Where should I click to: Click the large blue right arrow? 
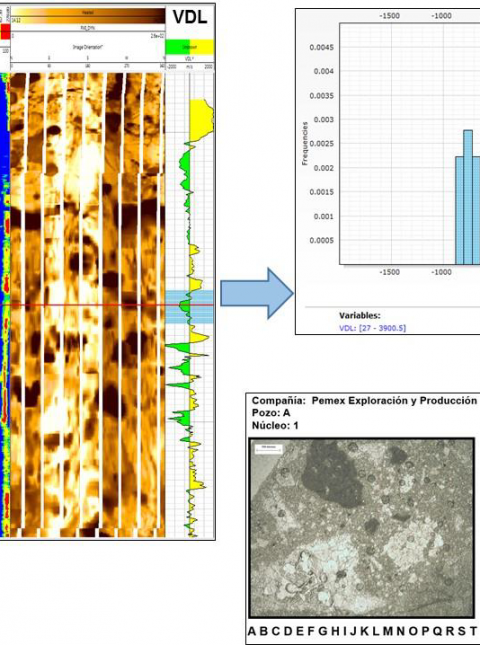[x=257, y=293]
